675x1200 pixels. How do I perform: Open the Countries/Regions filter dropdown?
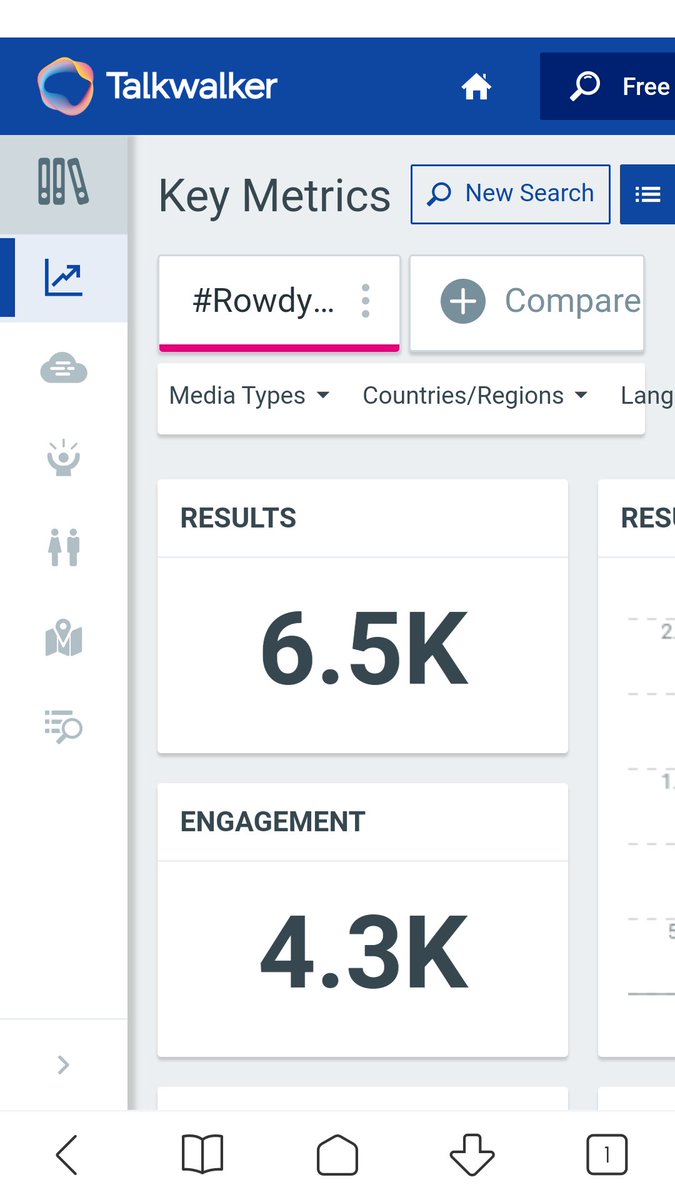coord(475,396)
